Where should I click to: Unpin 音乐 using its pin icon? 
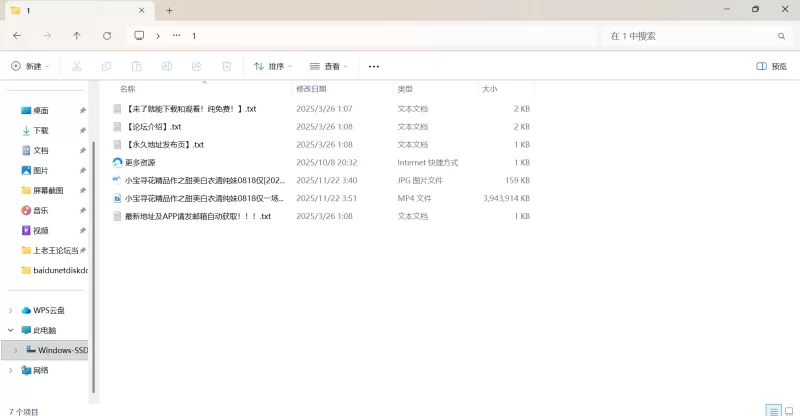[x=83, y=210]
